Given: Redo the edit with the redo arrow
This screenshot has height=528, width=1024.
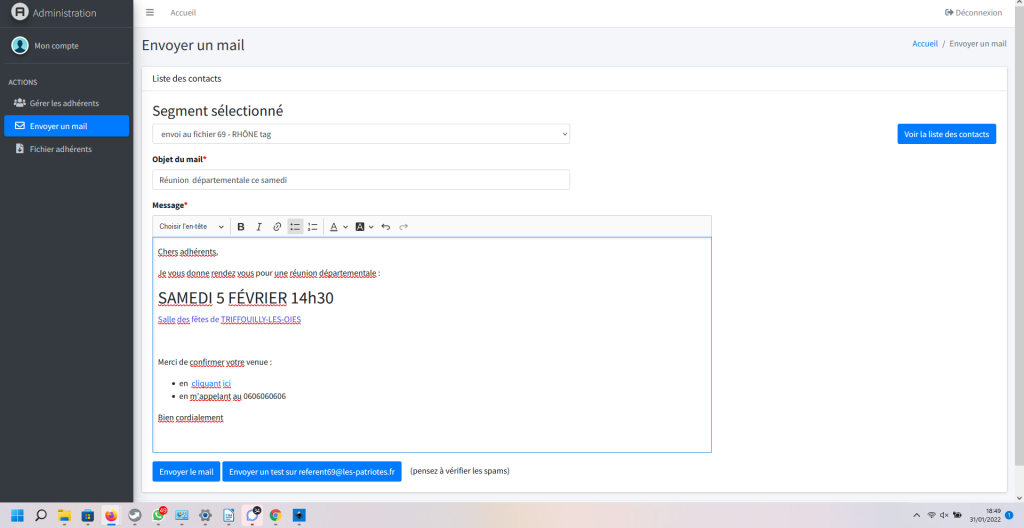Looking at the screenshot, I should [x=404, y=227].
